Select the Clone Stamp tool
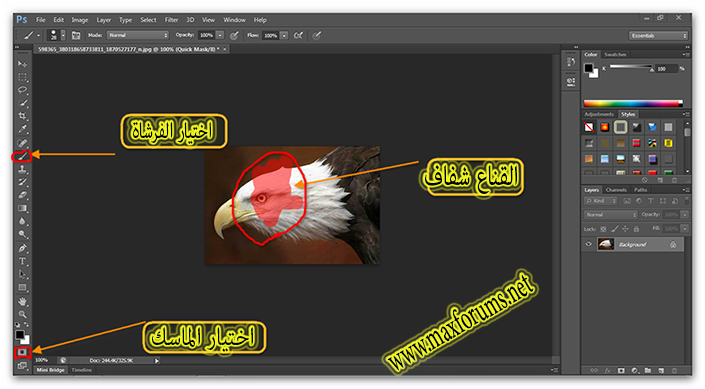 22,170
